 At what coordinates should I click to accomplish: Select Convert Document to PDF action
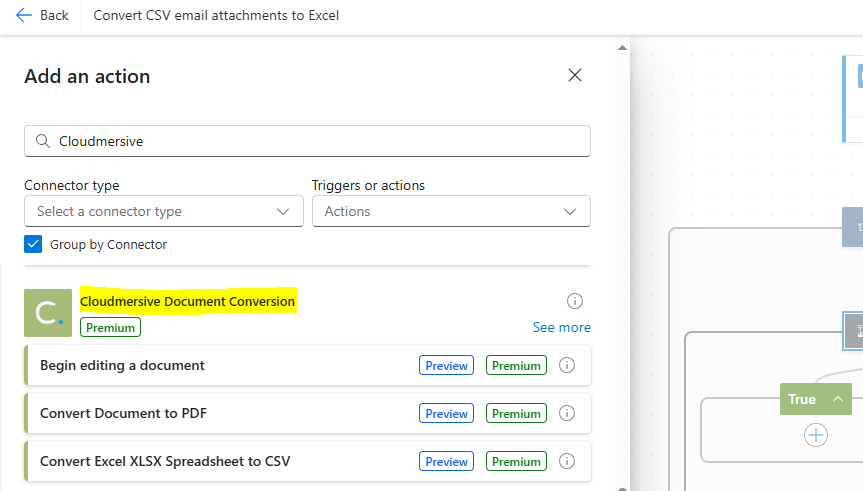click(x=308, y=413)
